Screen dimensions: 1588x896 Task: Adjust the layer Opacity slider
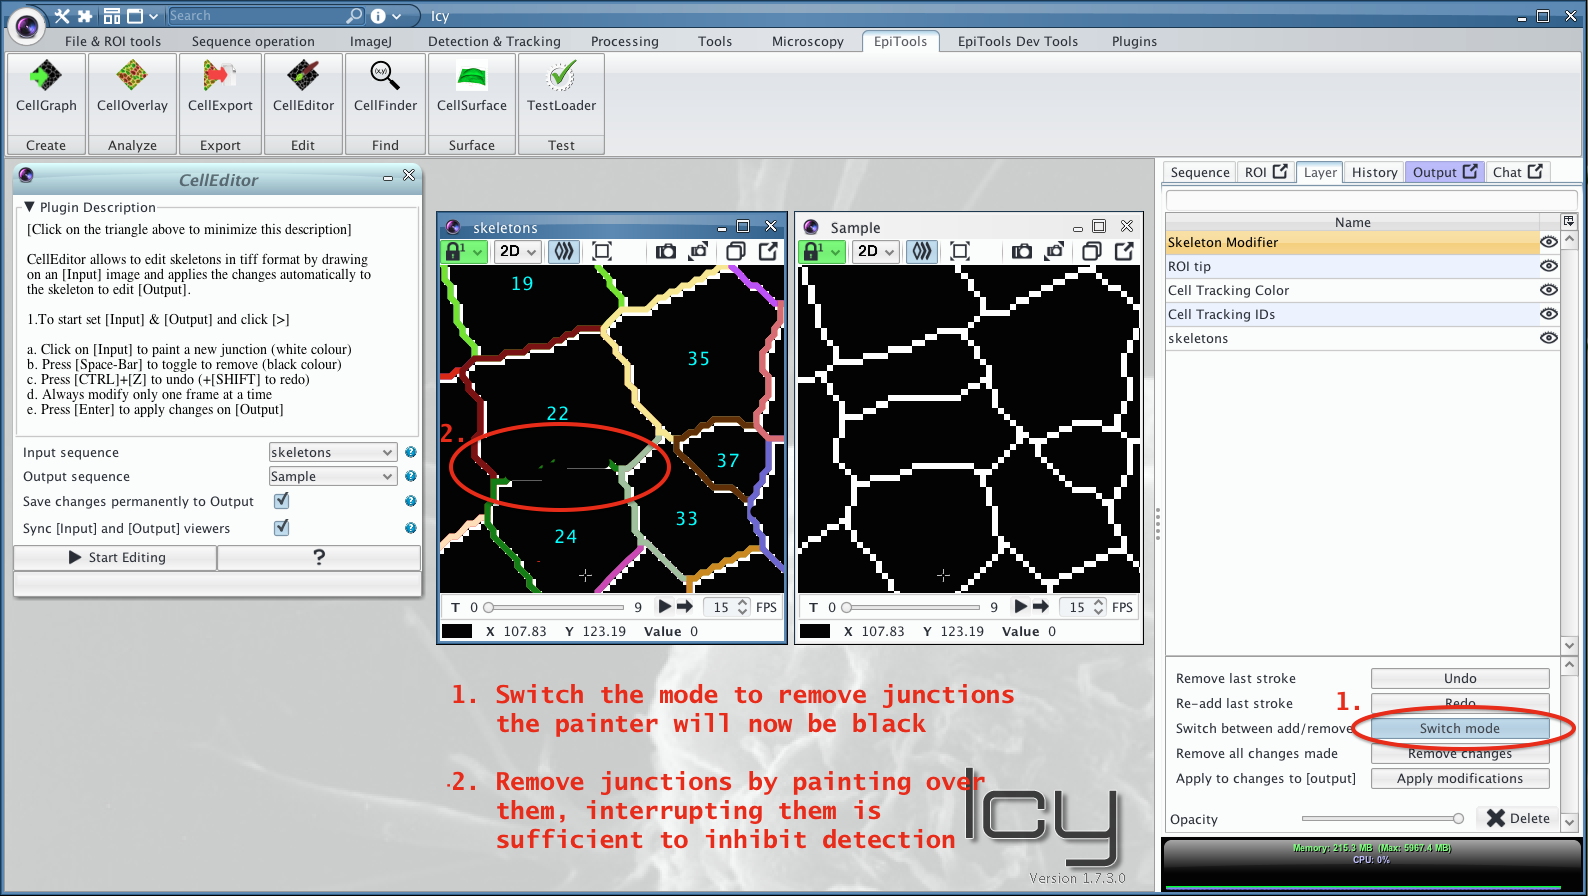pyautogui.click(x=1382, y=819)
